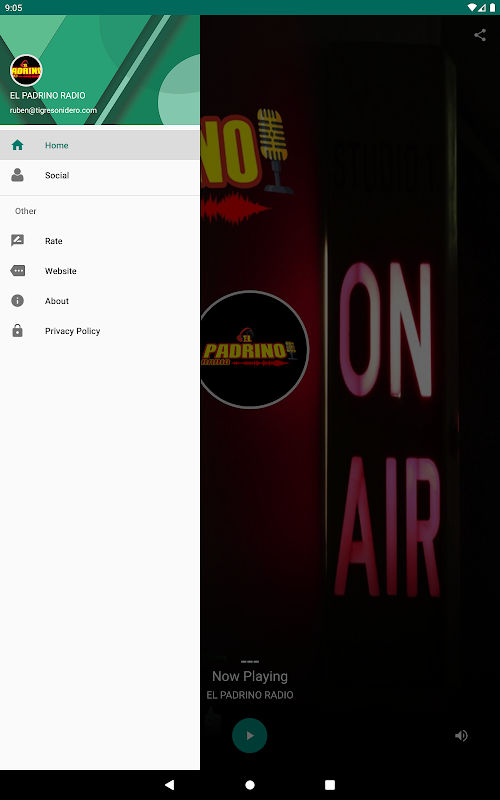Tap the EL PADRINO RADIO drawer title

pyautogui.click(x=47, y=95)
